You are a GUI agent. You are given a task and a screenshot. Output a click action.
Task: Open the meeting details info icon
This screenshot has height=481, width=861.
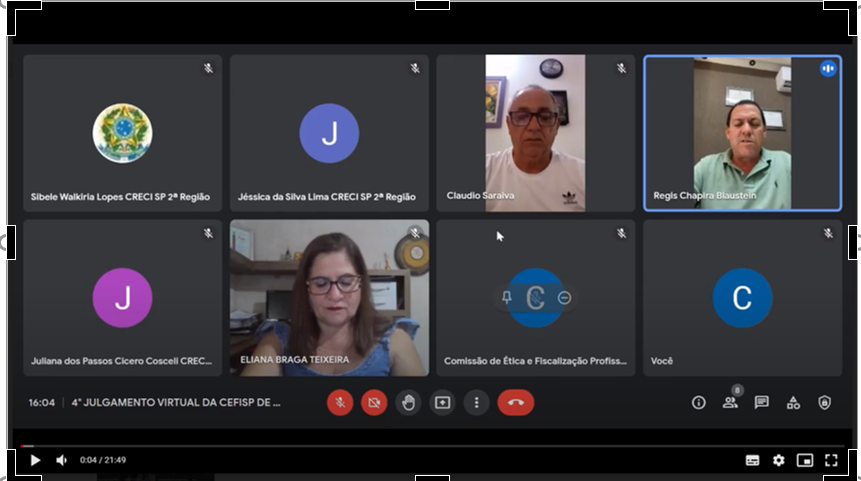[699, 402]
